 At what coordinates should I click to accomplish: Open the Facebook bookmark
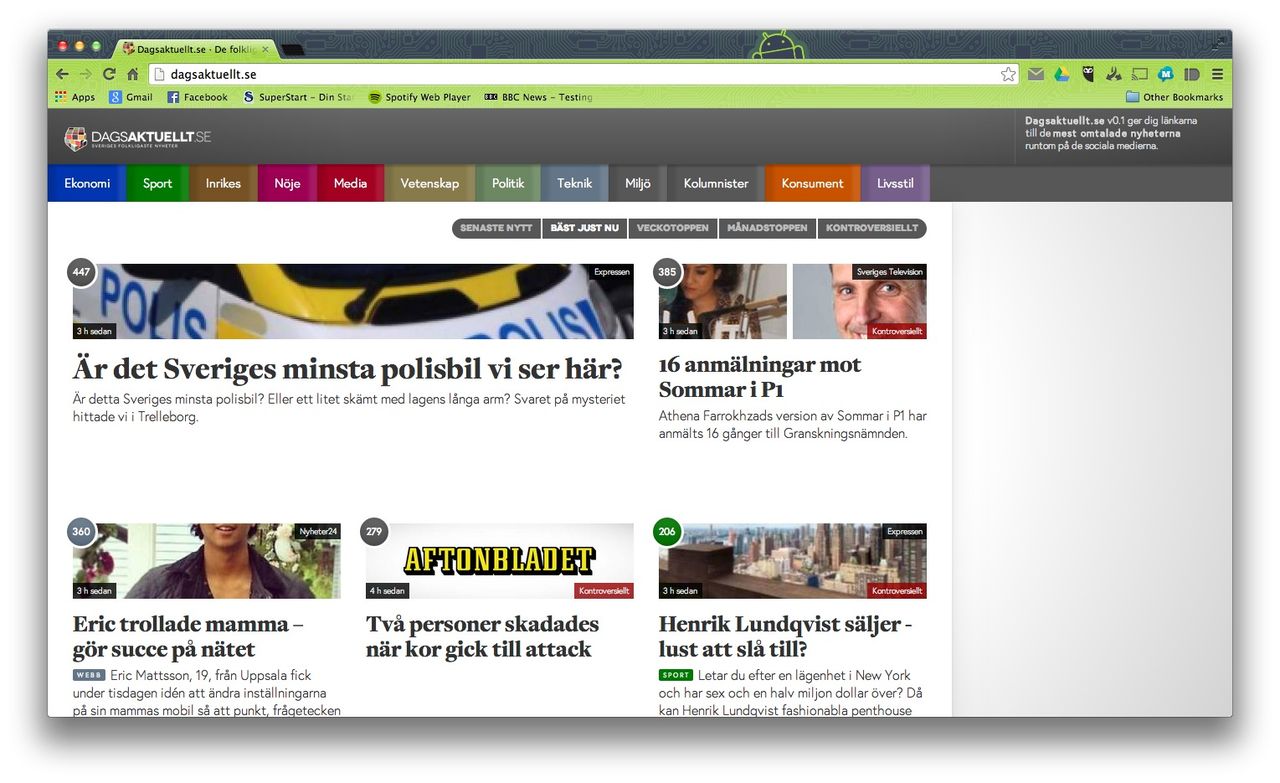(197, 97)
